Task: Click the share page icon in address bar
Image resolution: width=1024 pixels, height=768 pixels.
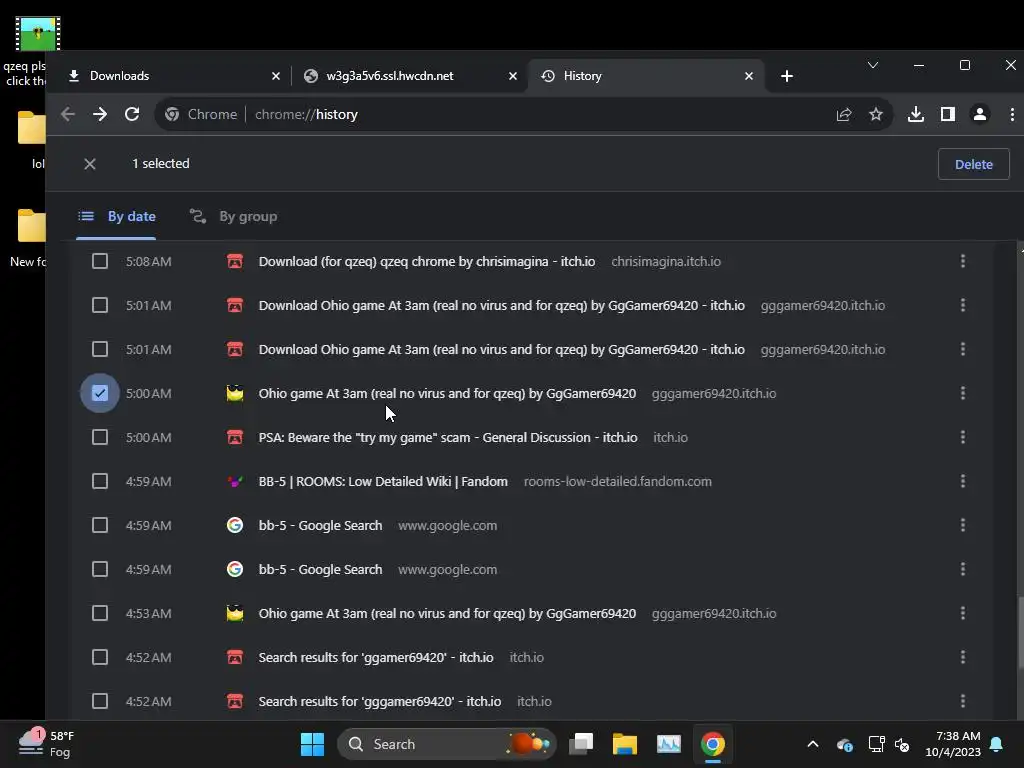Action: (x=844, y=114)
